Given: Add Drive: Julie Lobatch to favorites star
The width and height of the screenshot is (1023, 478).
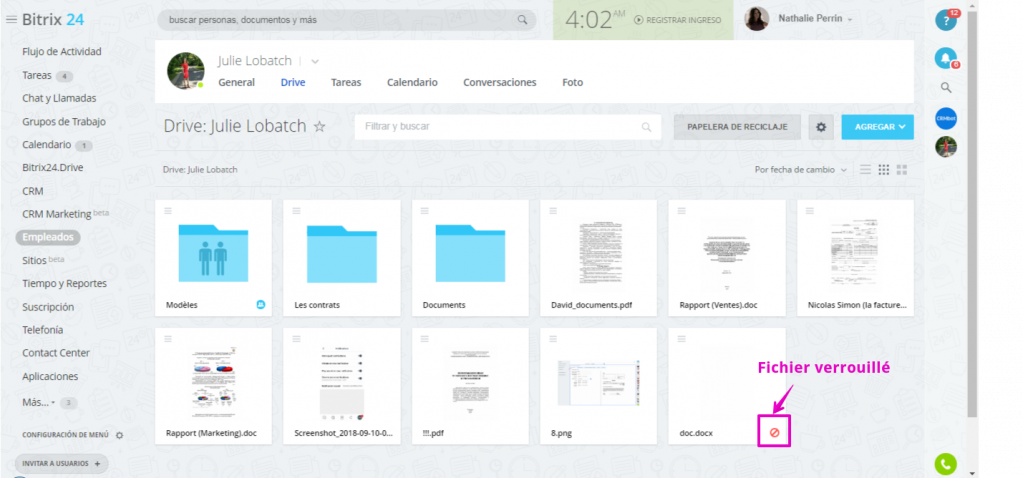Looking at the screenshot, I should pyautogui.click(x=319, y=127).
